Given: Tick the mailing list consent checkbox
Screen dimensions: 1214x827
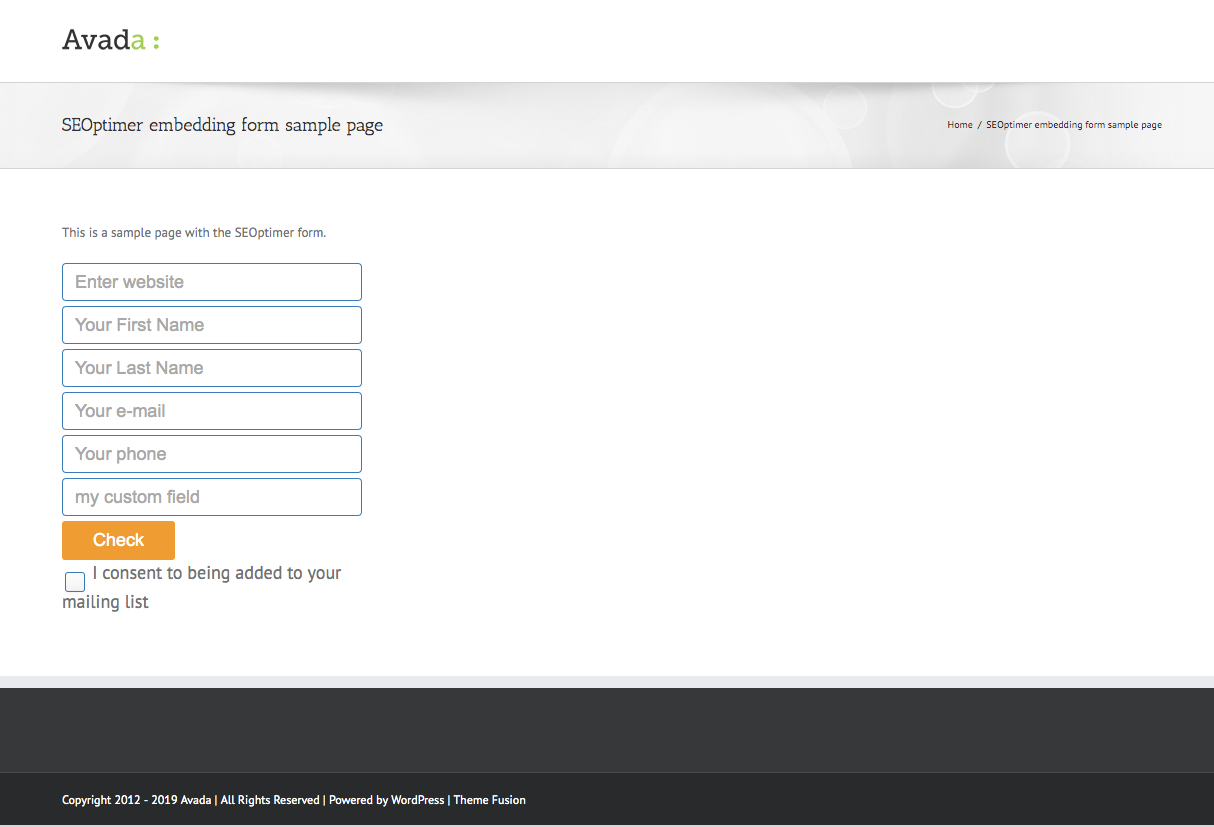Looking at the screenshot, I should tap(75, 582).
